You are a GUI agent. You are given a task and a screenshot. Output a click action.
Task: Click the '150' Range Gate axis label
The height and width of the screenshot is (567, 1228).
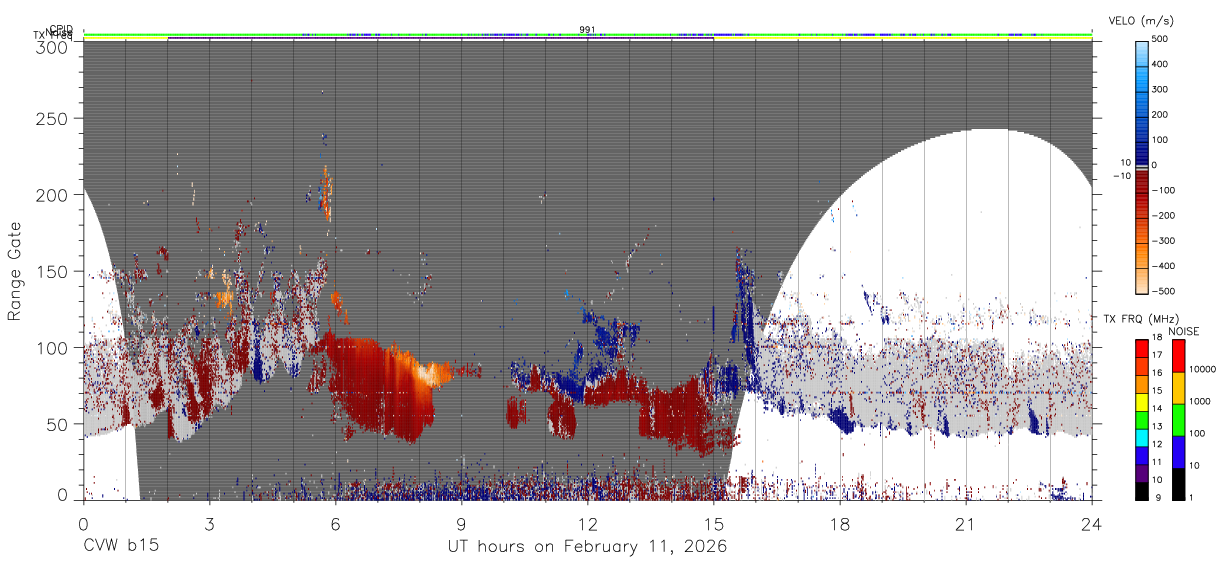[53, 271]
